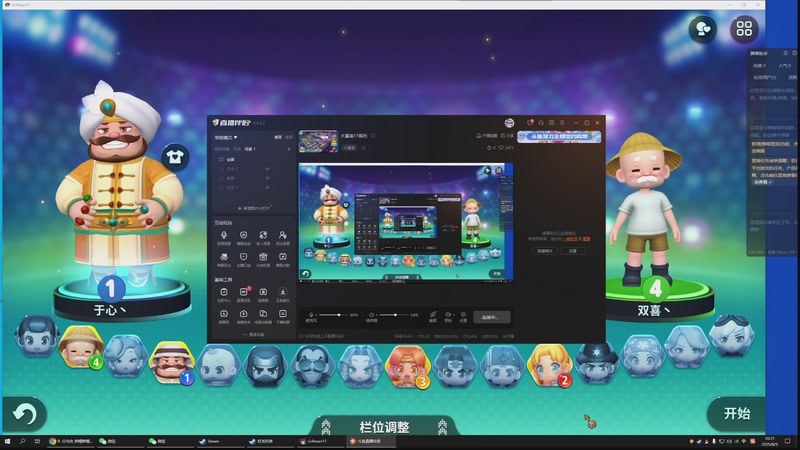
Task: Select portrait 竖屏 orientation option
Action: pyautogui.click(x=289, y=137)
